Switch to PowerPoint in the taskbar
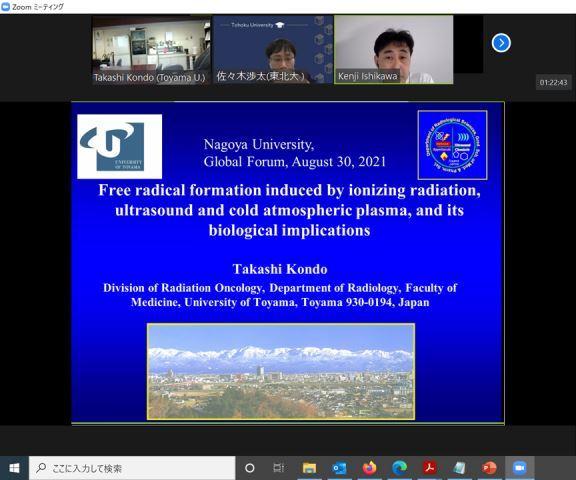The image size is (576, 480). tap(489, 468)
